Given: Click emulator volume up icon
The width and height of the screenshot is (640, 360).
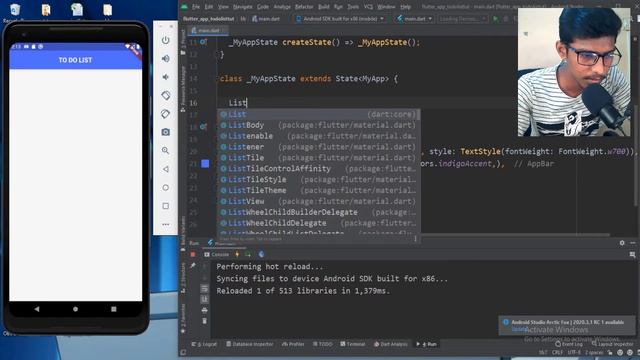Looking at the screenshot, I should [x=165, y=58].
